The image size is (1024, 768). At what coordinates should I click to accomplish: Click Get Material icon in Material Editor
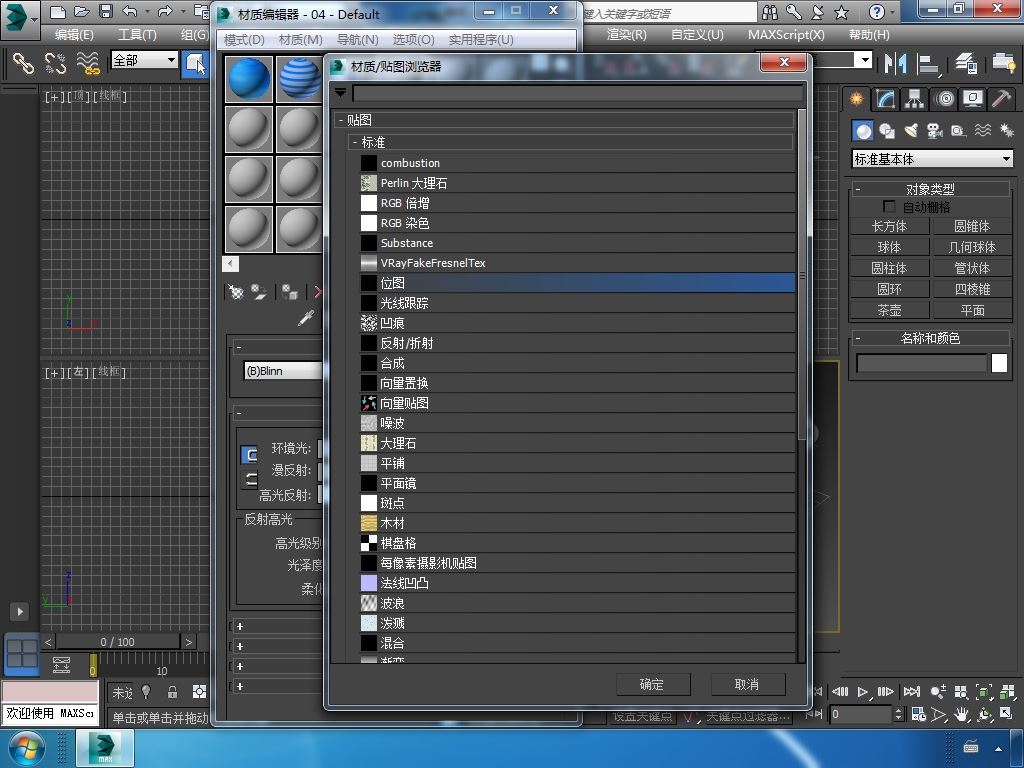click(x=236, y=292)
